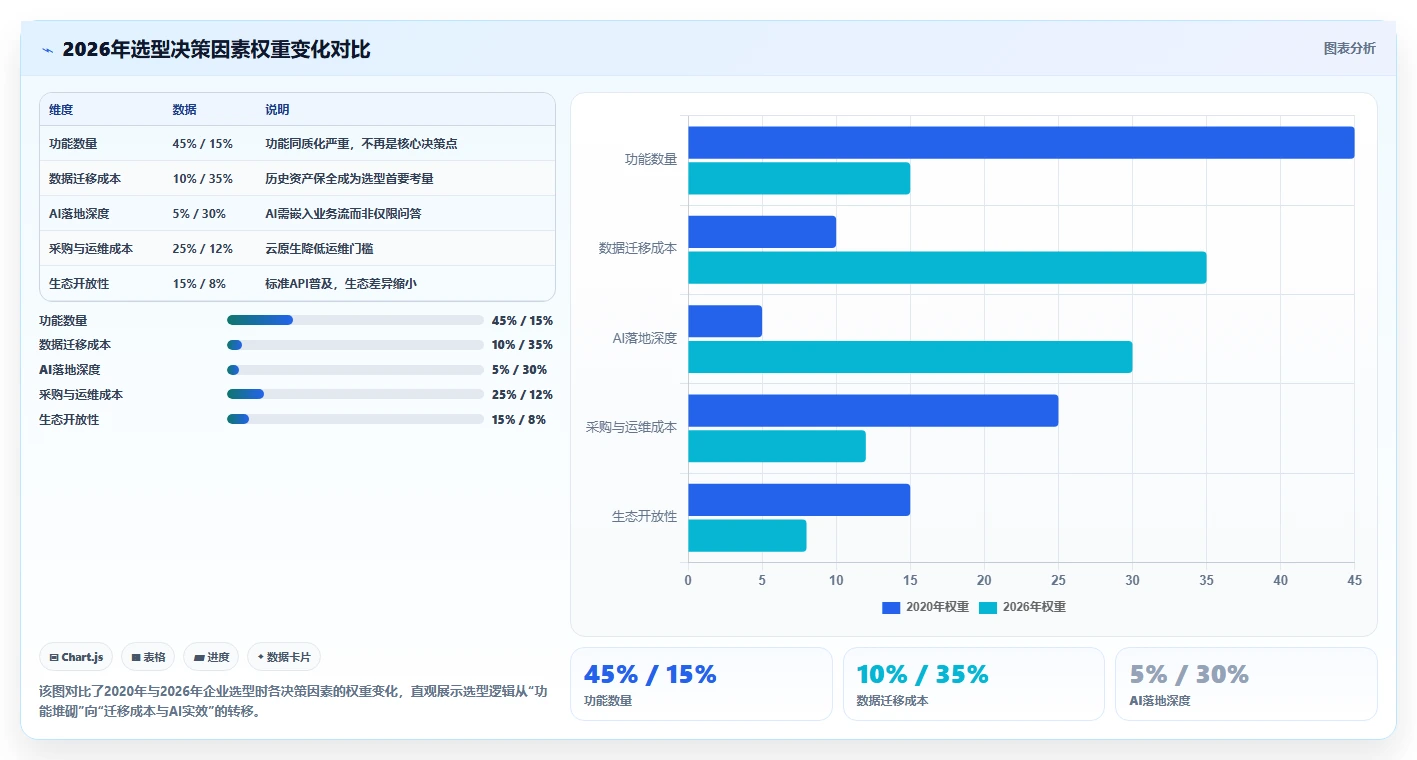Click table cell 标准API普及，生态差异缩小
Image resolution: width=1417 pixels, height=760 pixels.
point(341,284)
